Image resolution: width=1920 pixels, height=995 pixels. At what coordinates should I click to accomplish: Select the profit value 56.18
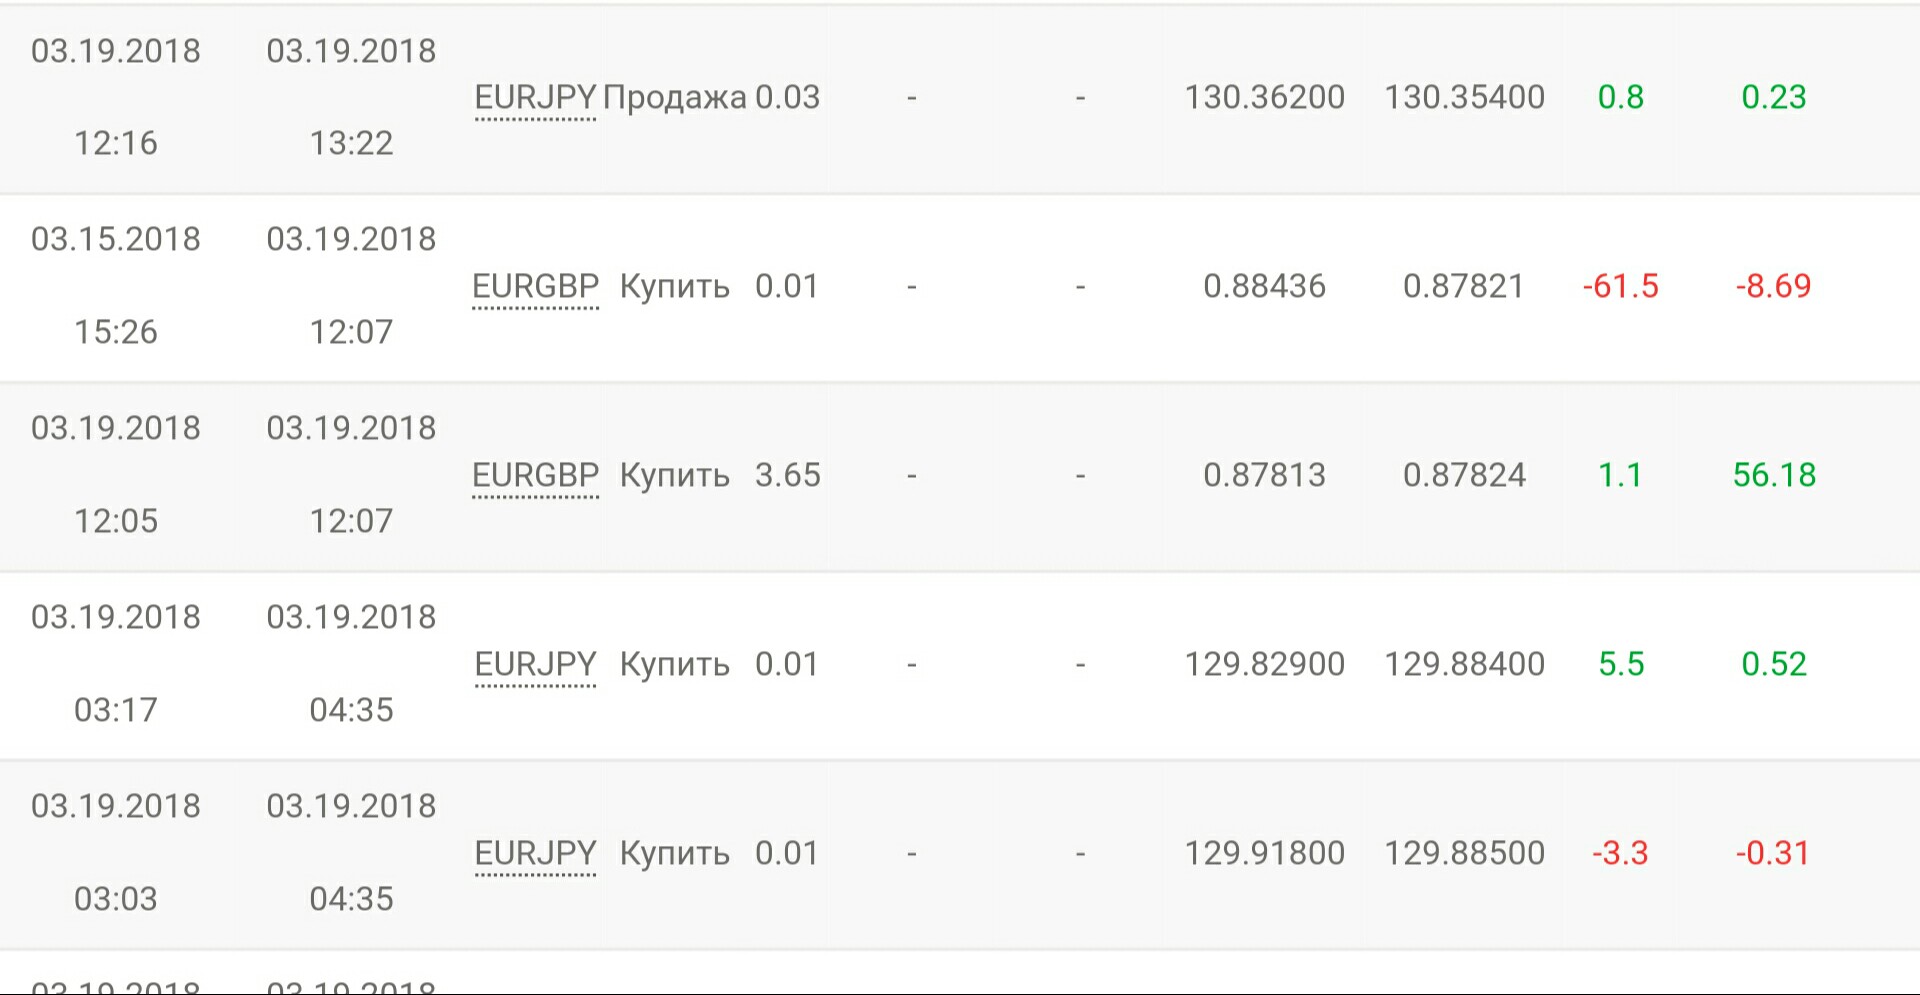click(1774, 475)
